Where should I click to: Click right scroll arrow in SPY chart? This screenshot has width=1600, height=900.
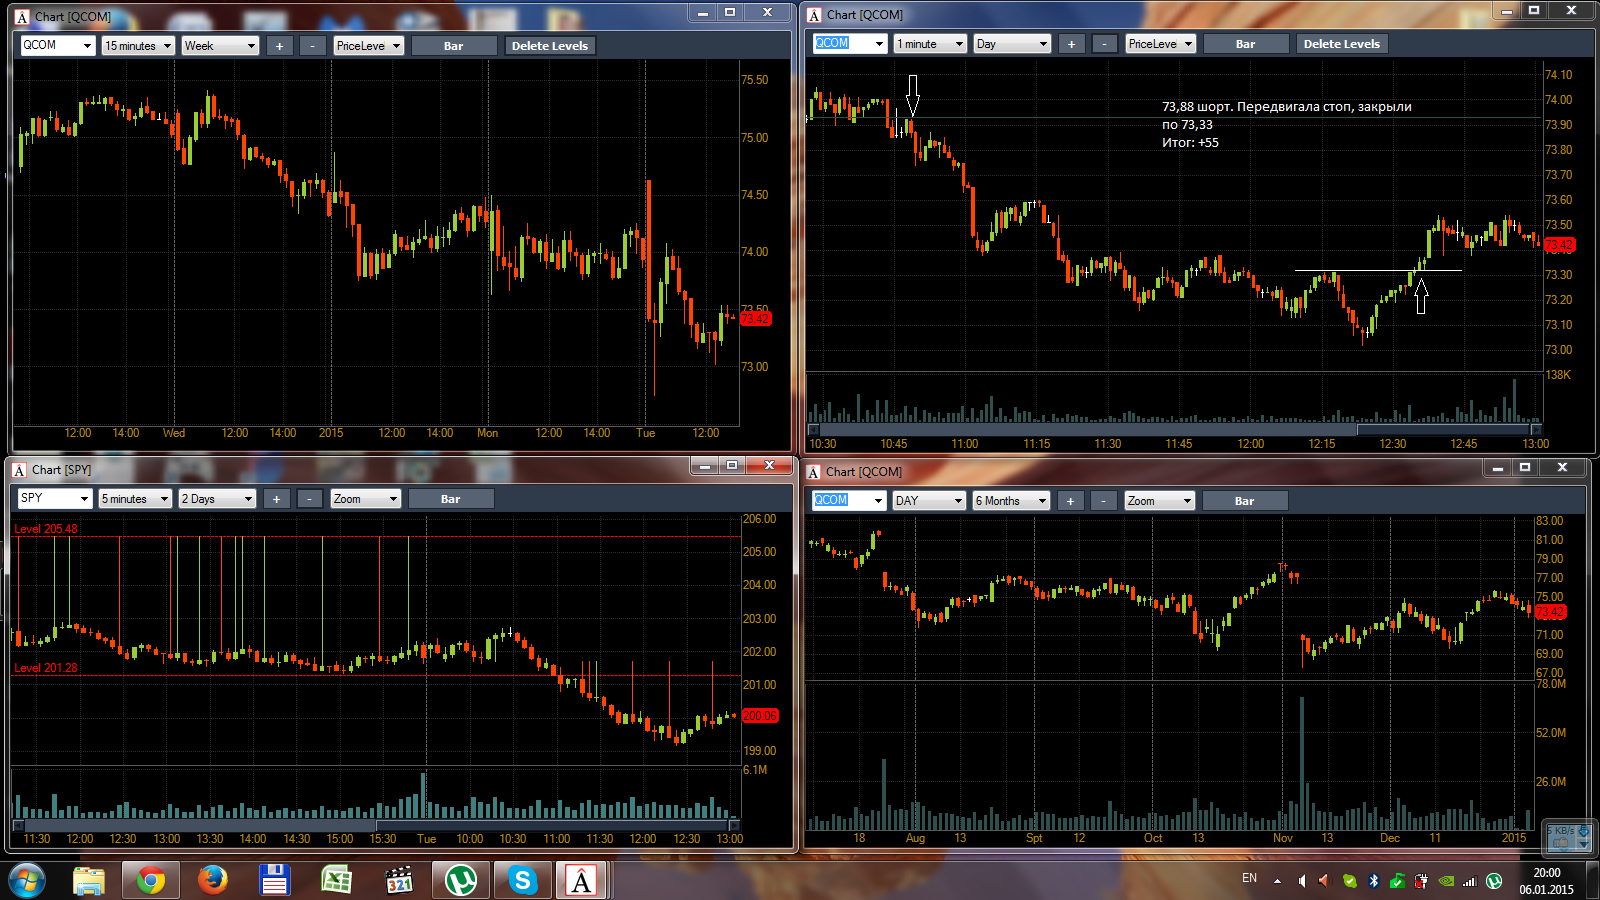coord(734,826)
